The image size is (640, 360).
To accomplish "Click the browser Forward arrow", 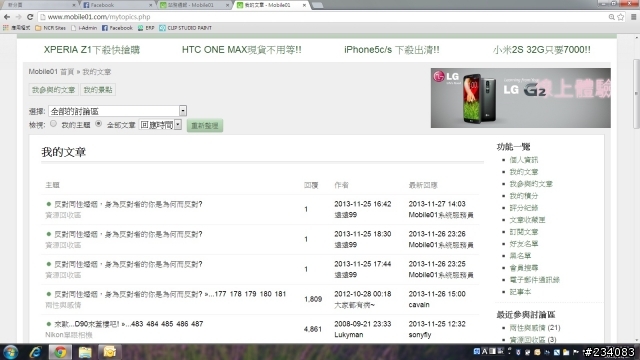I will (18, 17).
